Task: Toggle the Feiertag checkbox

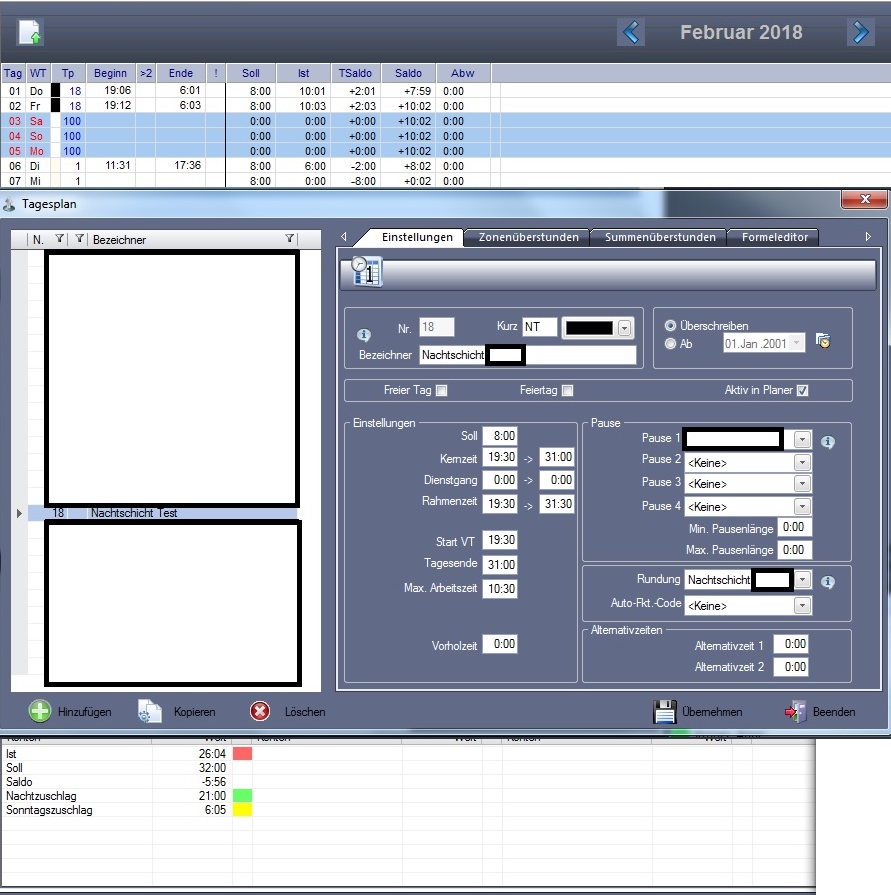Action: pyautogui.click(x=567, y=391)
